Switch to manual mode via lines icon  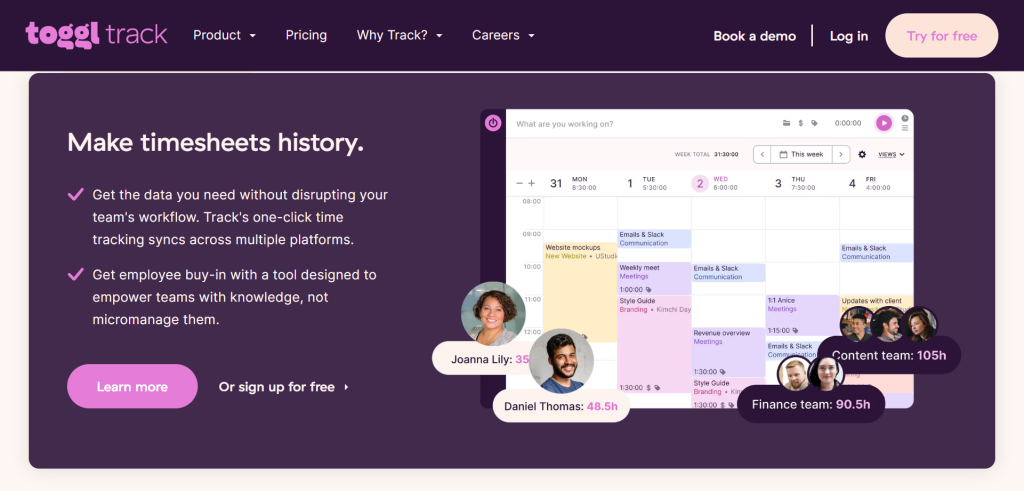tap(904, 128)
